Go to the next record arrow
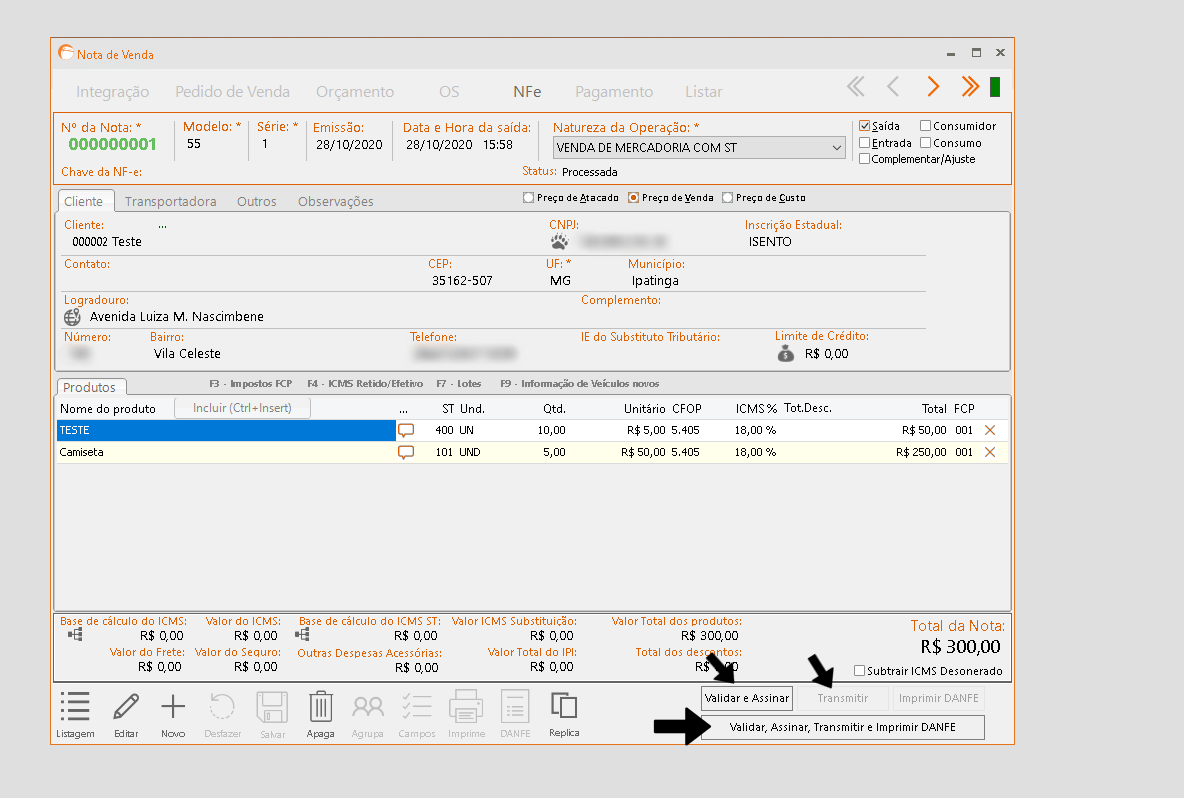This screenshot has width=1184, height=798. pyautogui.click(x=933, y=87)
